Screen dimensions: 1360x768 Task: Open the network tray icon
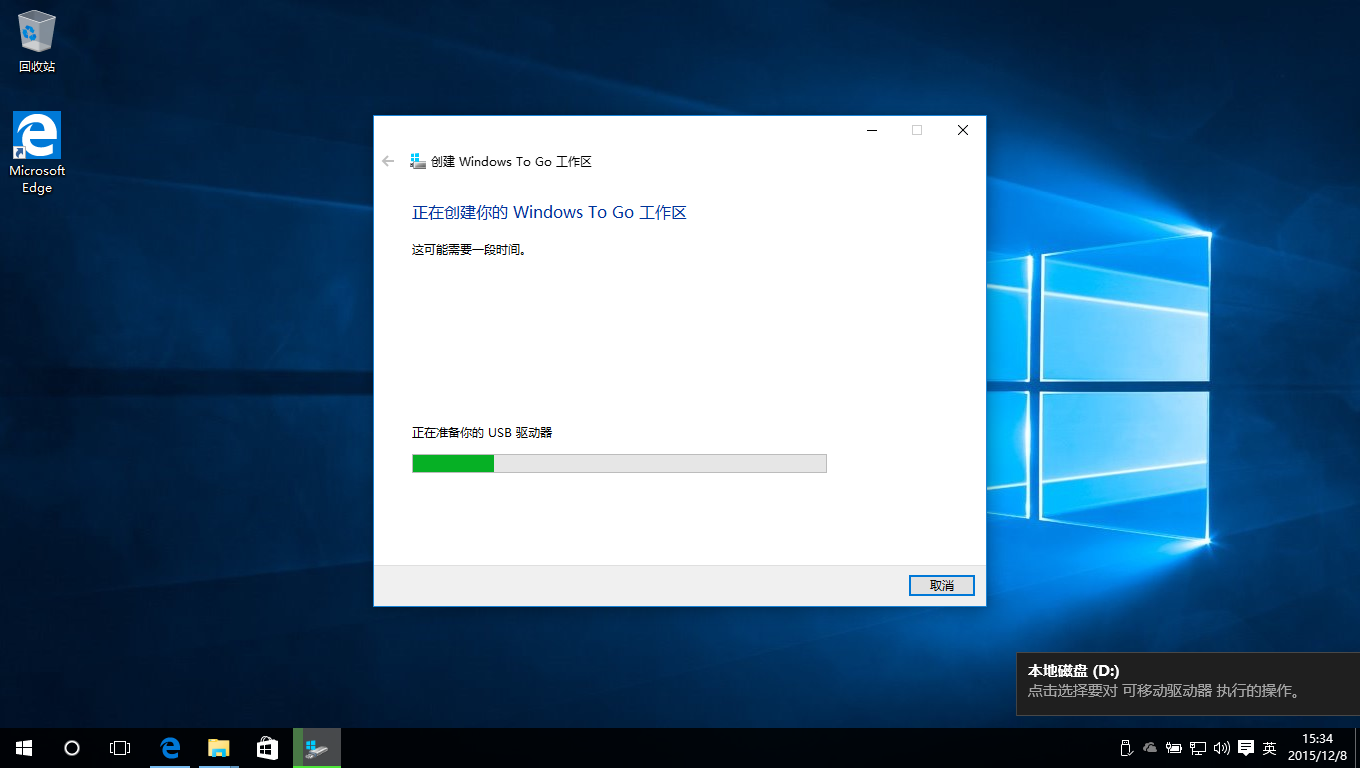1198,747
